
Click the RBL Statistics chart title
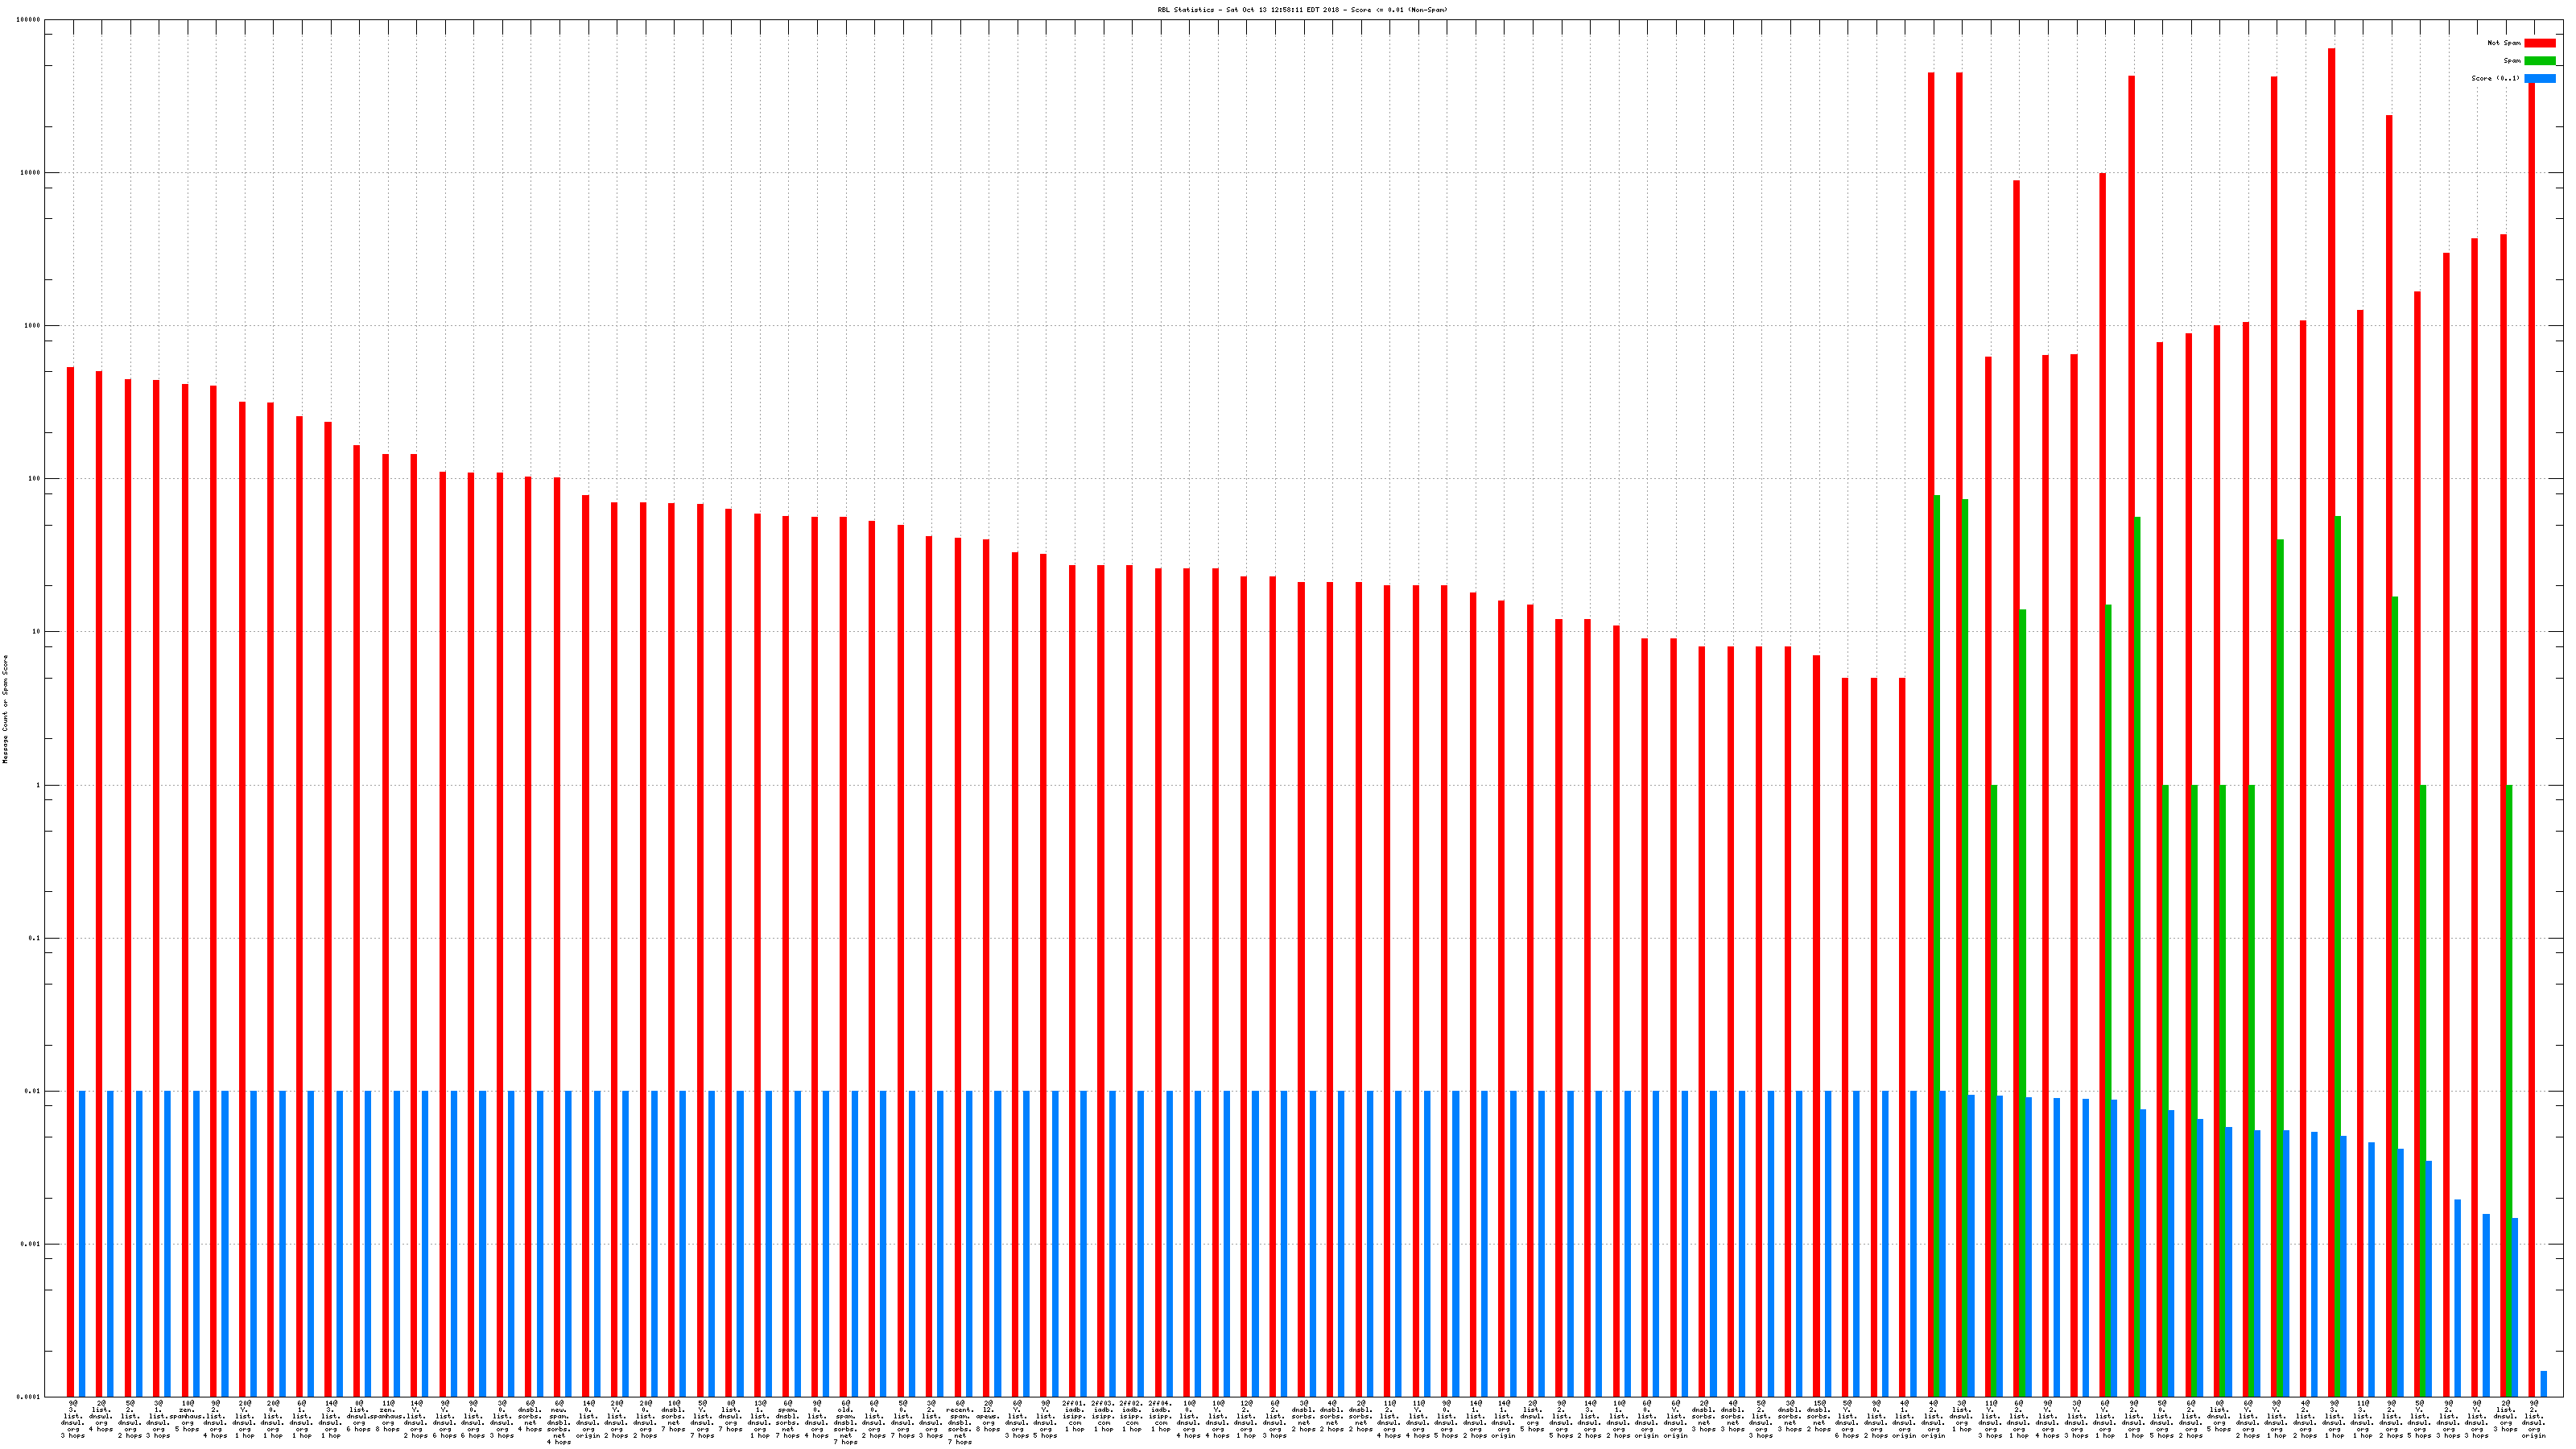click(1302, 10)
